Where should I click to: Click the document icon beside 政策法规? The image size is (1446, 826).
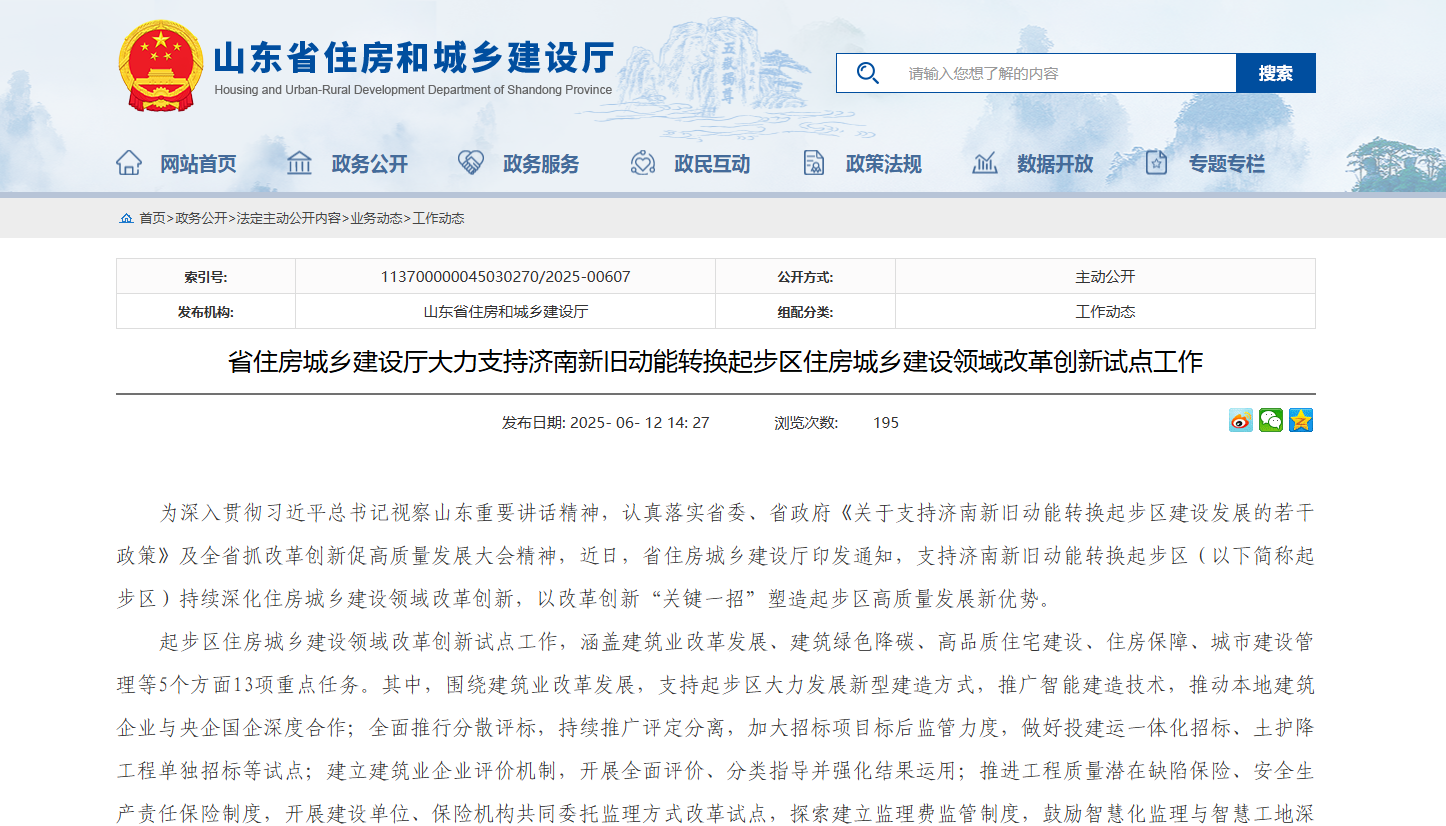click(814, 163)
